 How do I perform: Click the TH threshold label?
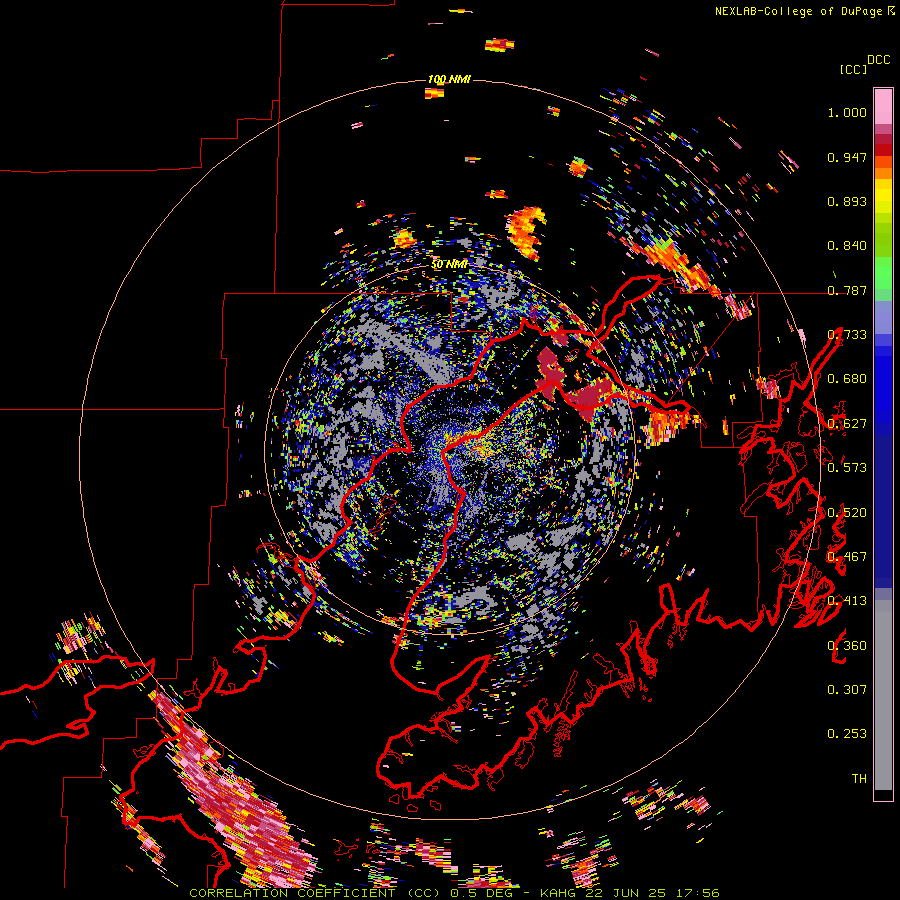pyautogui.click(x=859, y=779)
